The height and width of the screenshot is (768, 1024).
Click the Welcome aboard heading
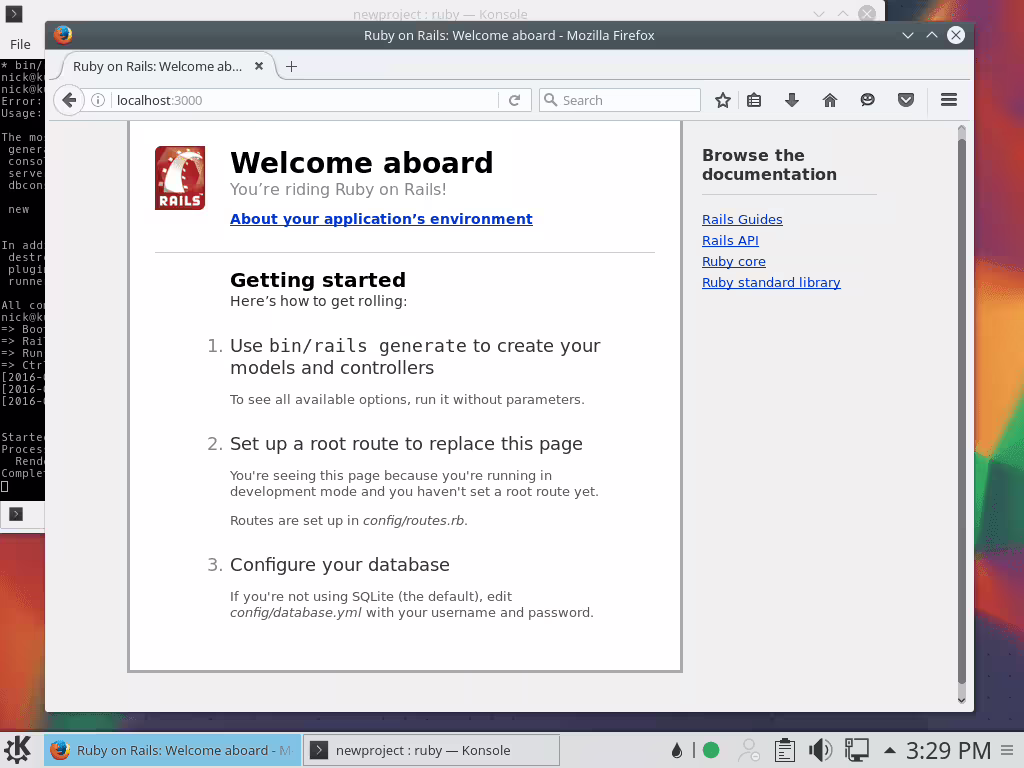[x=361, y=163]
